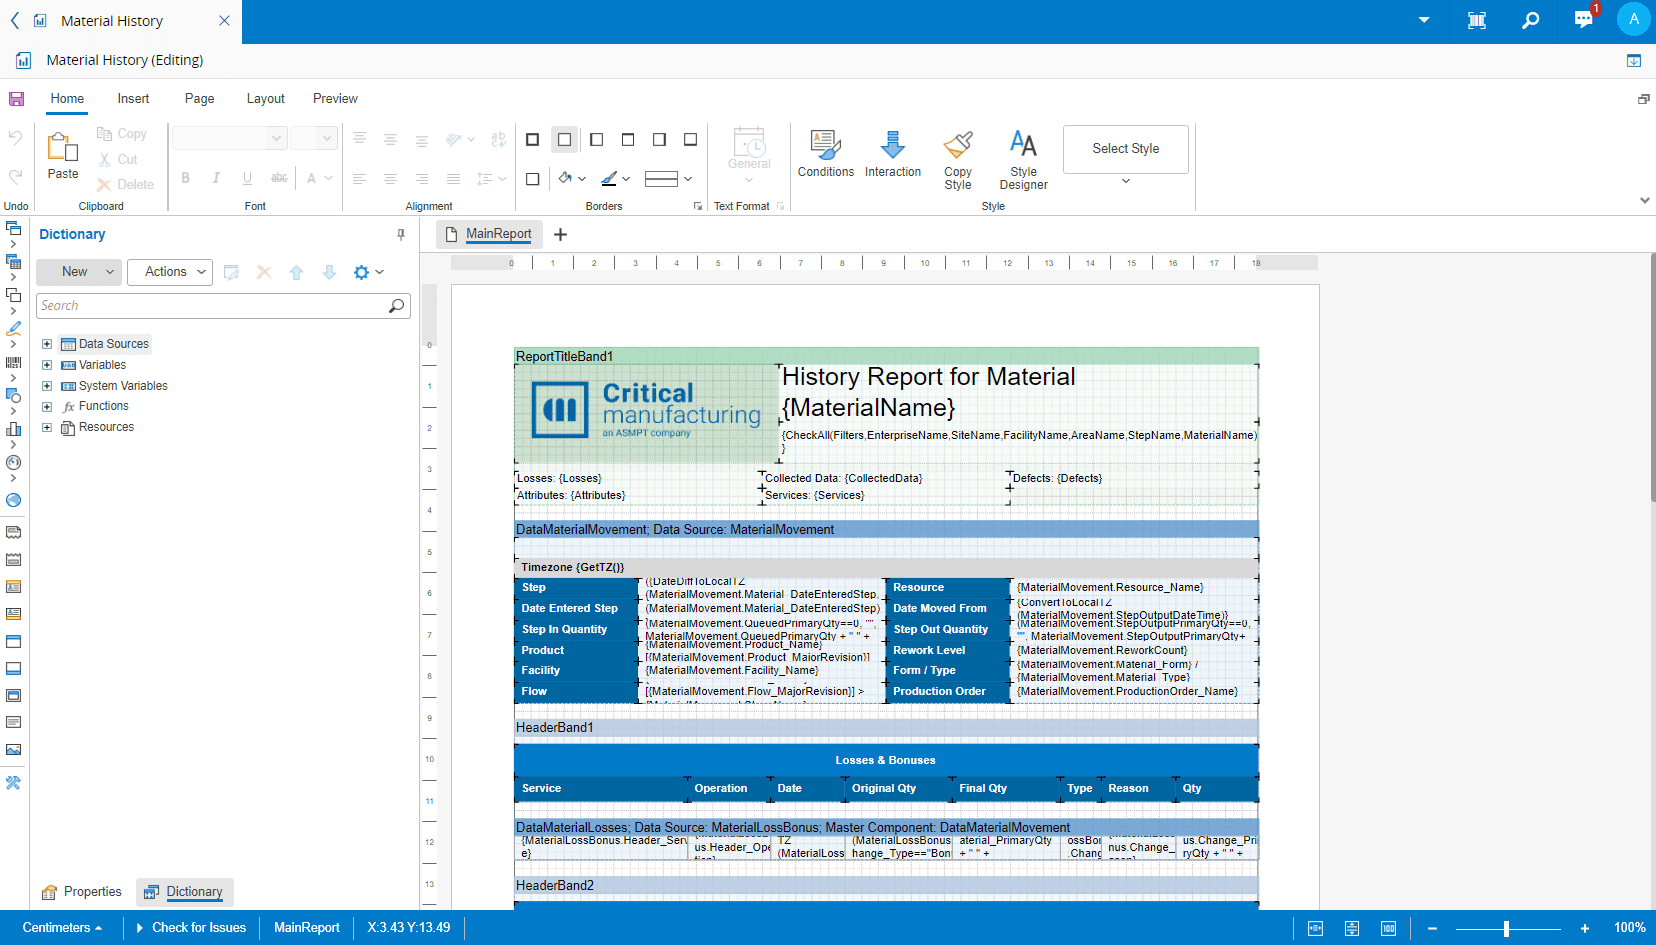1656x945 pixels.
Task: Open the Style Designer
Action: (1023, 158)
